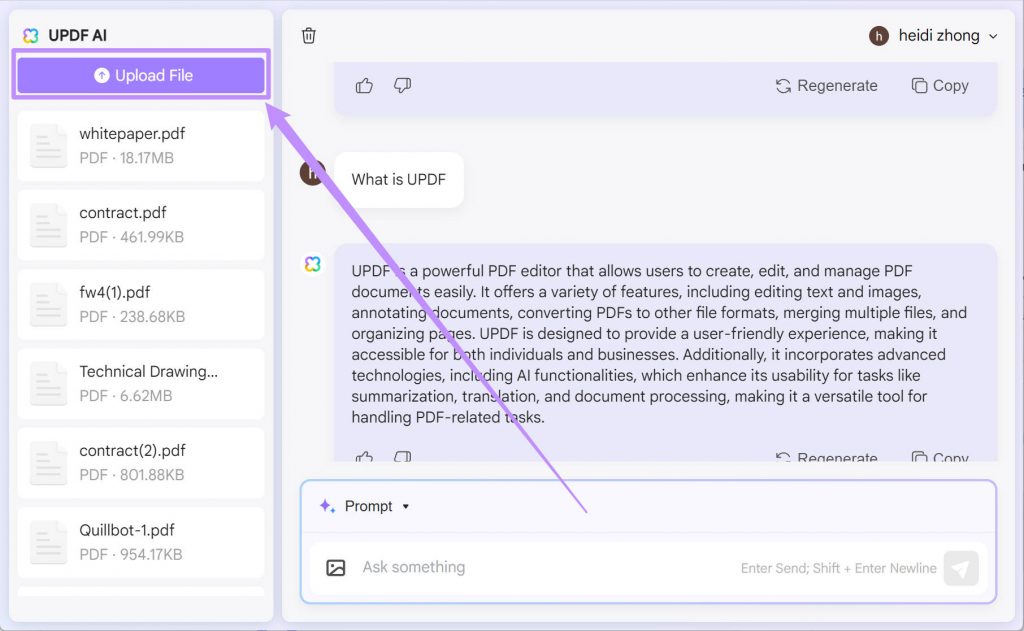
Task: Open the conversation delete trash icon
Action: [x=308, y=35]
